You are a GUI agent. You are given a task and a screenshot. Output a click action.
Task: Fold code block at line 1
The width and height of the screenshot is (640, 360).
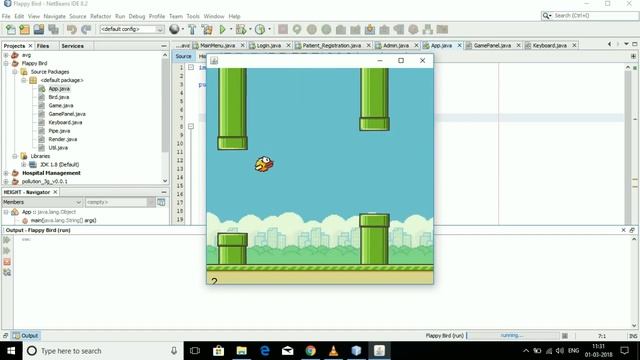[x=191, y=67]
